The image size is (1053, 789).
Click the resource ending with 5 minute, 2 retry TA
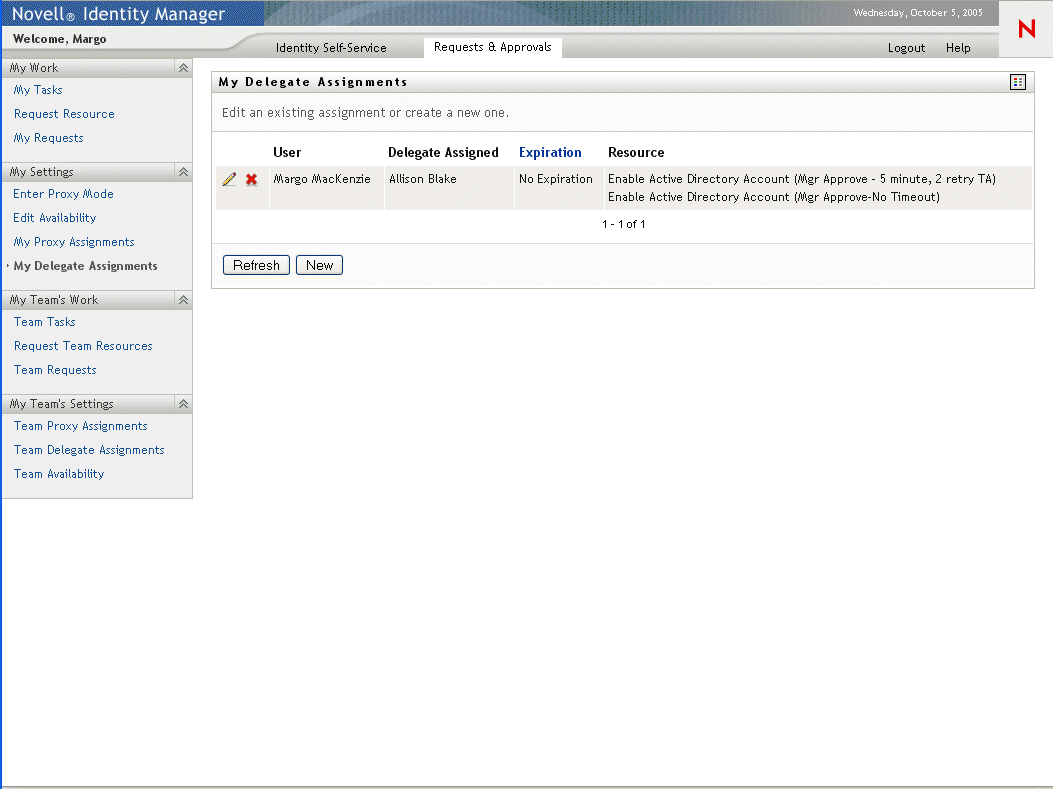802,179
